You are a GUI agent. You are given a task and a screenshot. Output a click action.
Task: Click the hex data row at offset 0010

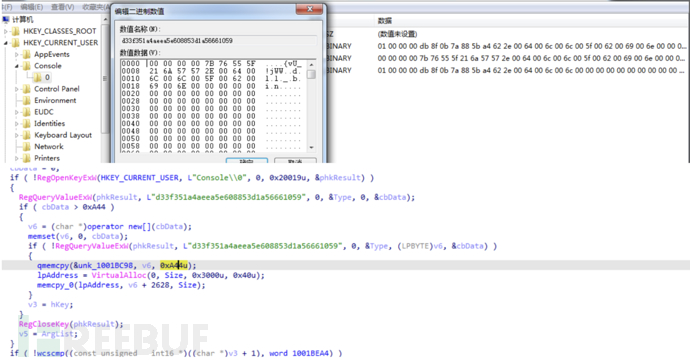click(212, 78)
